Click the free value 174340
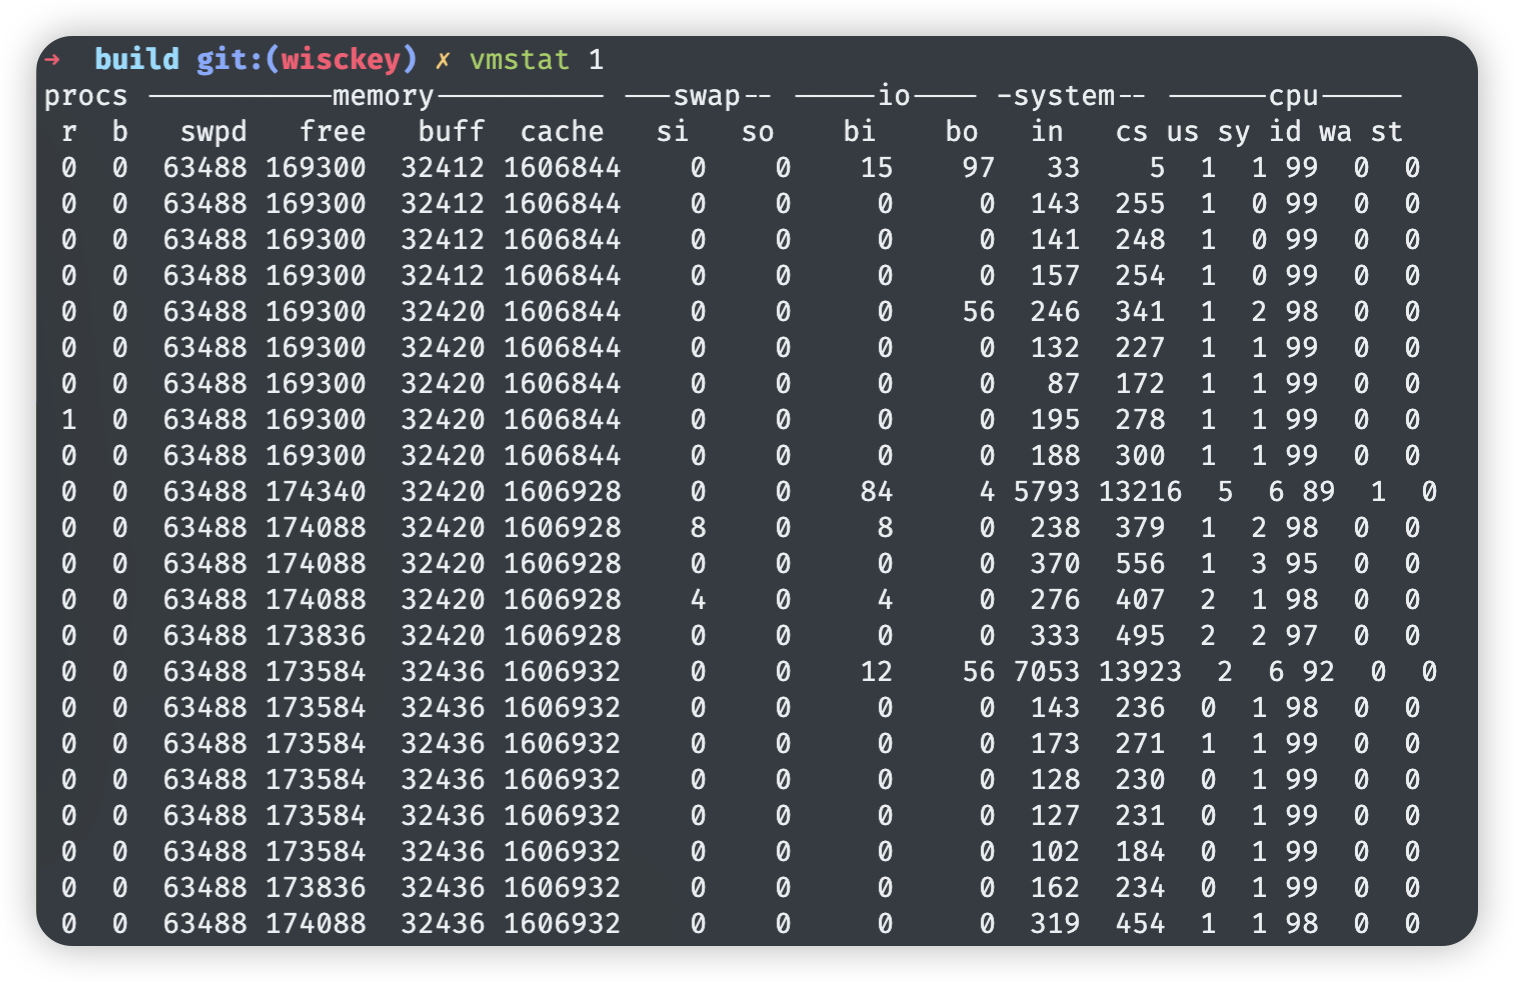This screenshot has width=1514, height=982. [x=316, y=492]
